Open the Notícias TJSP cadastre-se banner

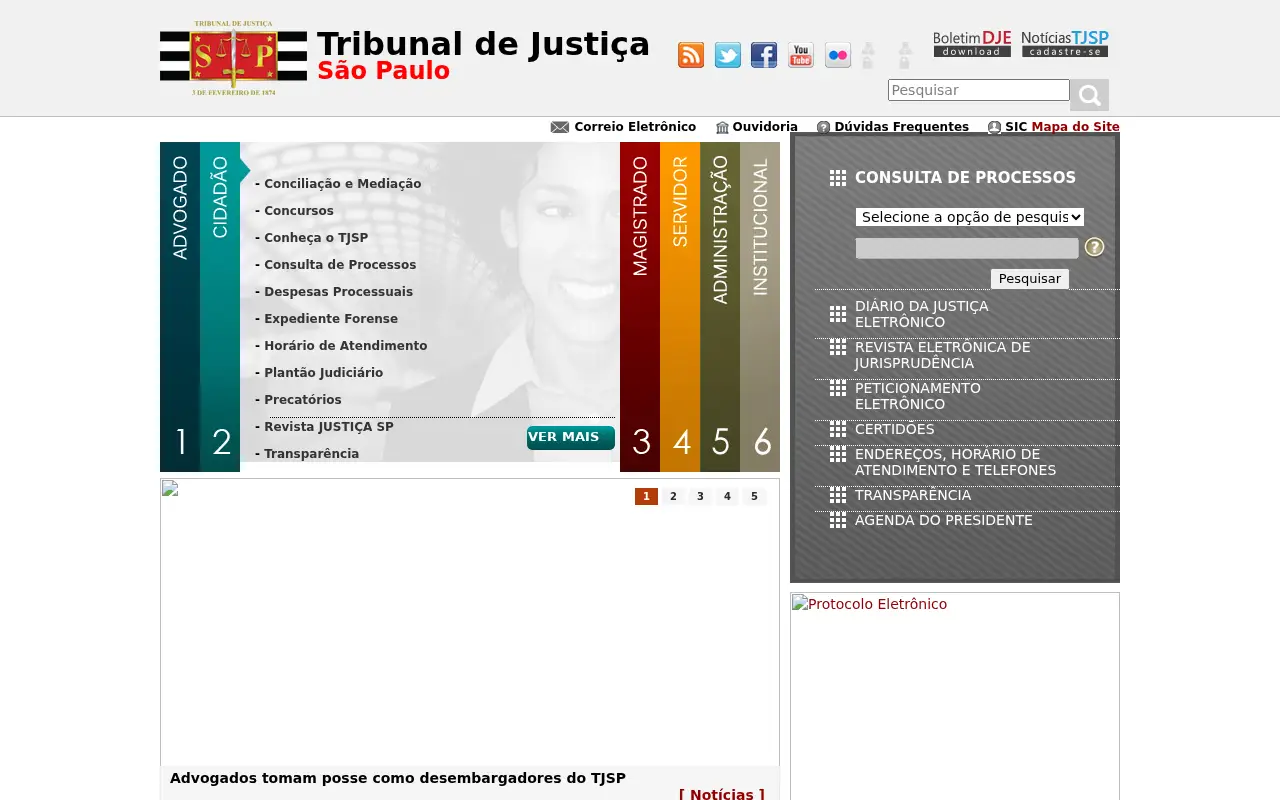coord(1065,44)
